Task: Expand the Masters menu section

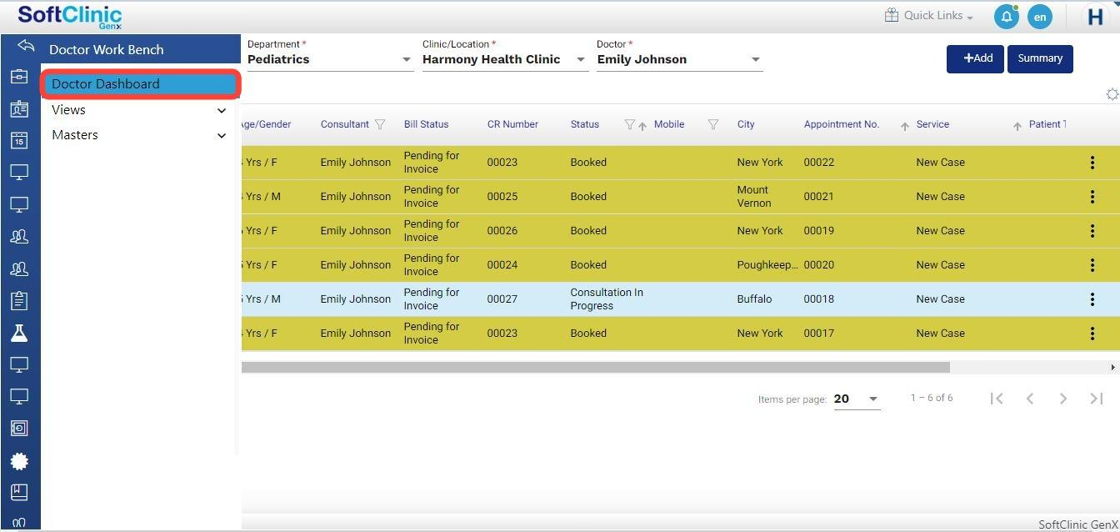Action: coord(139,135)
